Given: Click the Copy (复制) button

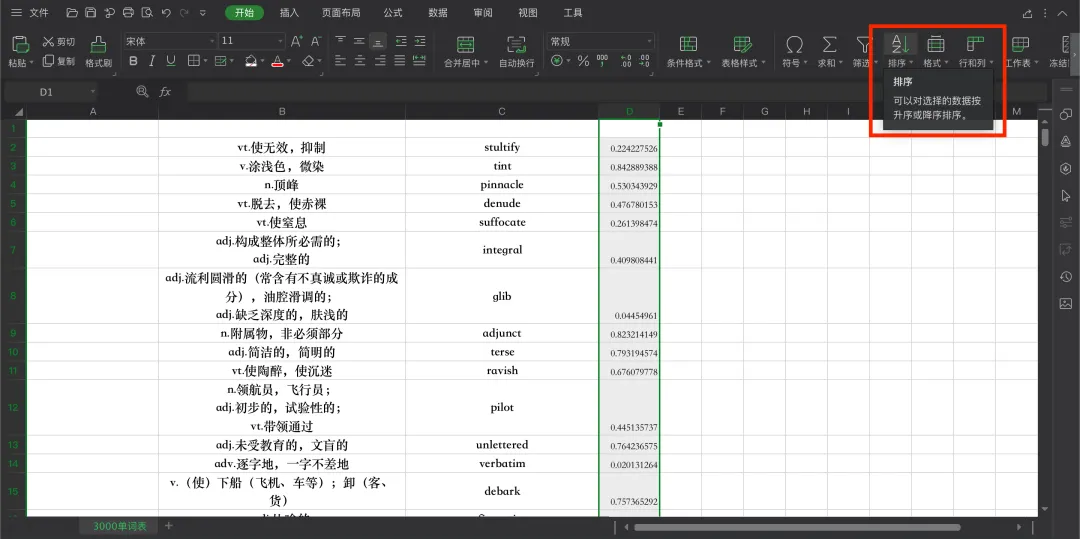Looking at the screenshot, I should pyautogui.click(x=59, y=61).
